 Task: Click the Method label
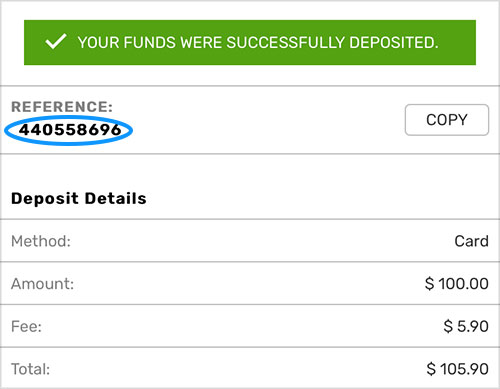click(41, 241)
